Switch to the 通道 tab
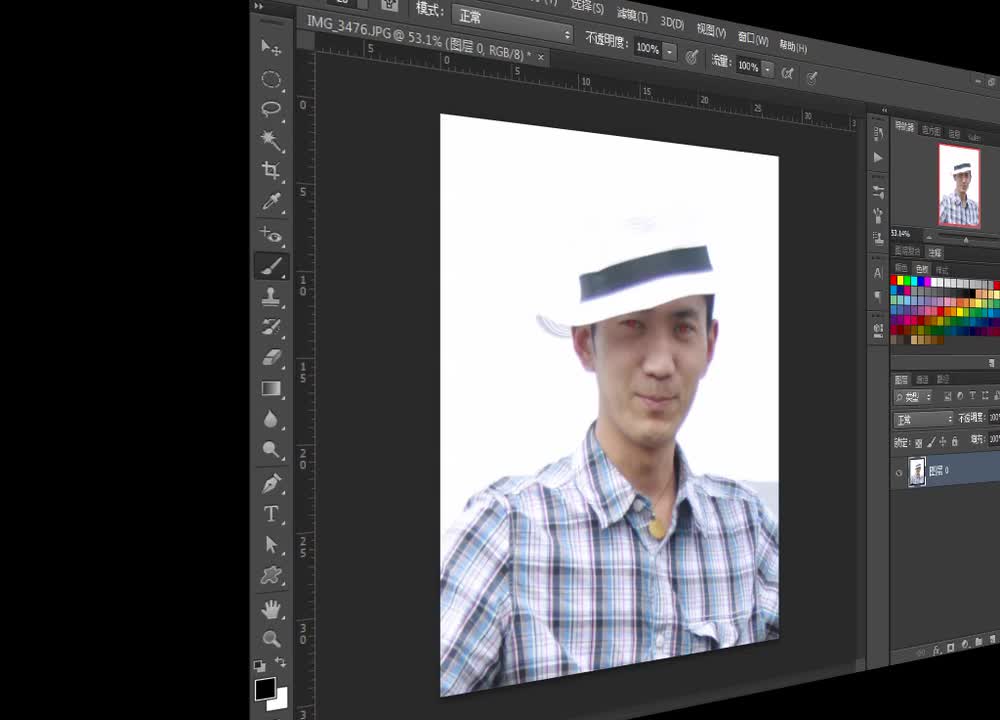Image resolution: width=1000 pixels, height=720 pixels. click(922, 379)
